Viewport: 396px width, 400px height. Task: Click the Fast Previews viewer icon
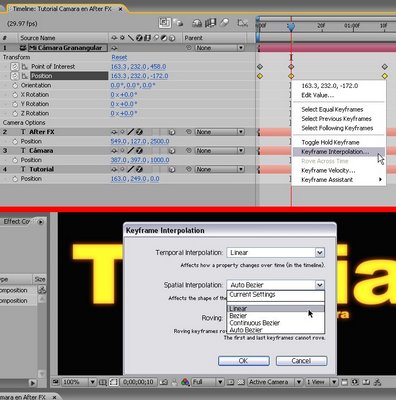coord(355,382)
